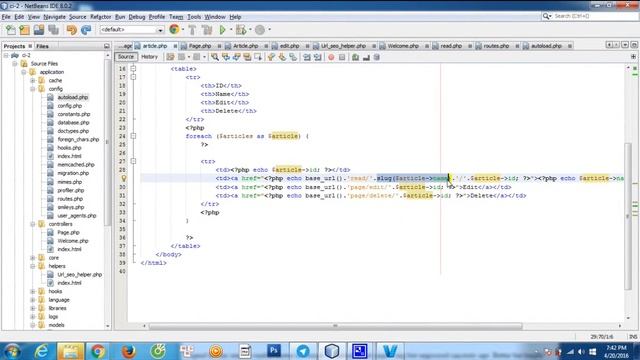The width and height of the screenshot is (640, 360).
Task: Collapse the ci-2 project node
Action: 6,55
